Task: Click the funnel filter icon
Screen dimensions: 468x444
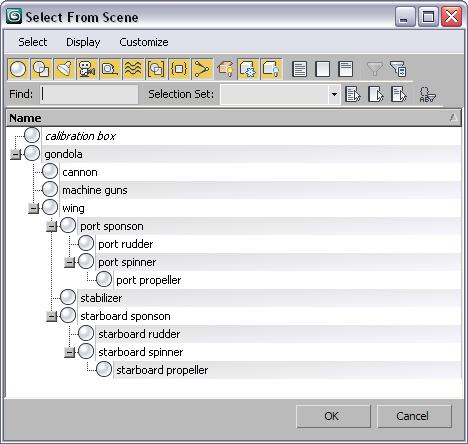Action: coord(374,69)
